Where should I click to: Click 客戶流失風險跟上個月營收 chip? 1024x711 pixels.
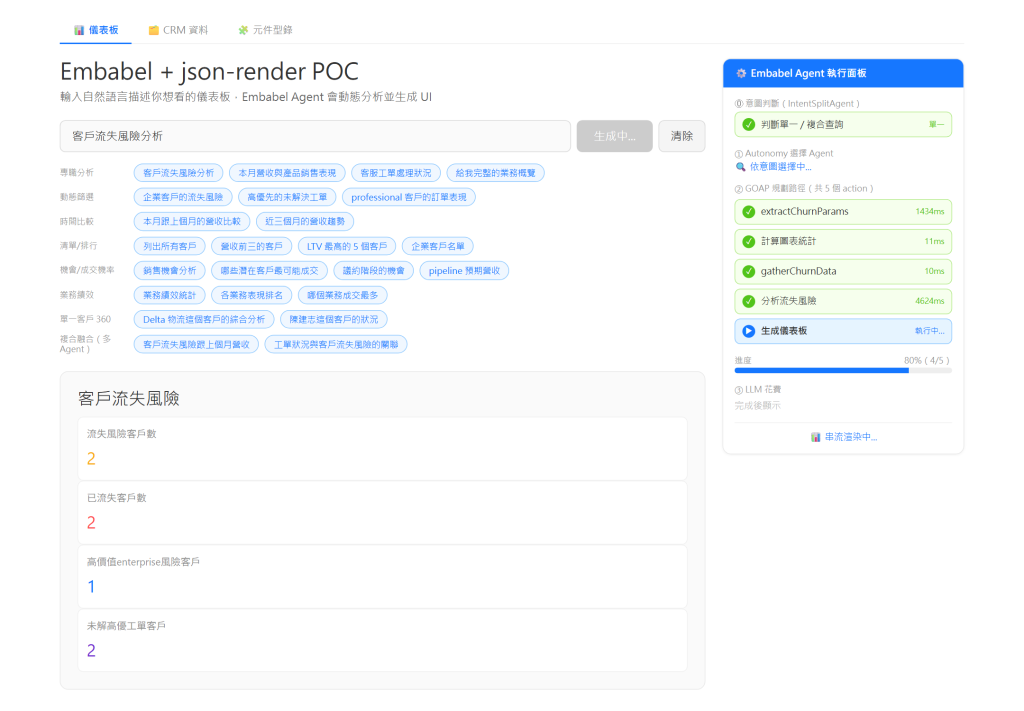coord(196,344)
